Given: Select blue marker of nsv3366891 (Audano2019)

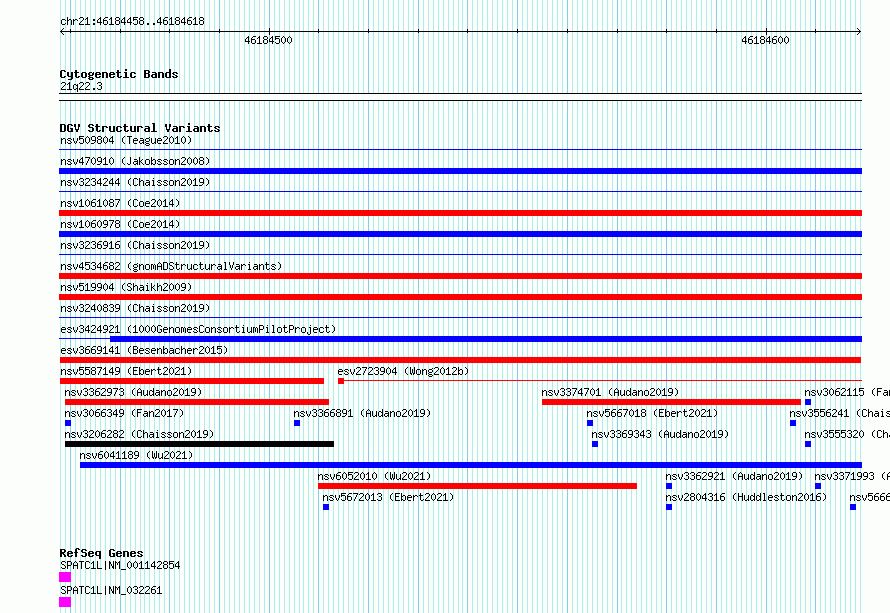Looking at the screenshot, I should [297, 423].
